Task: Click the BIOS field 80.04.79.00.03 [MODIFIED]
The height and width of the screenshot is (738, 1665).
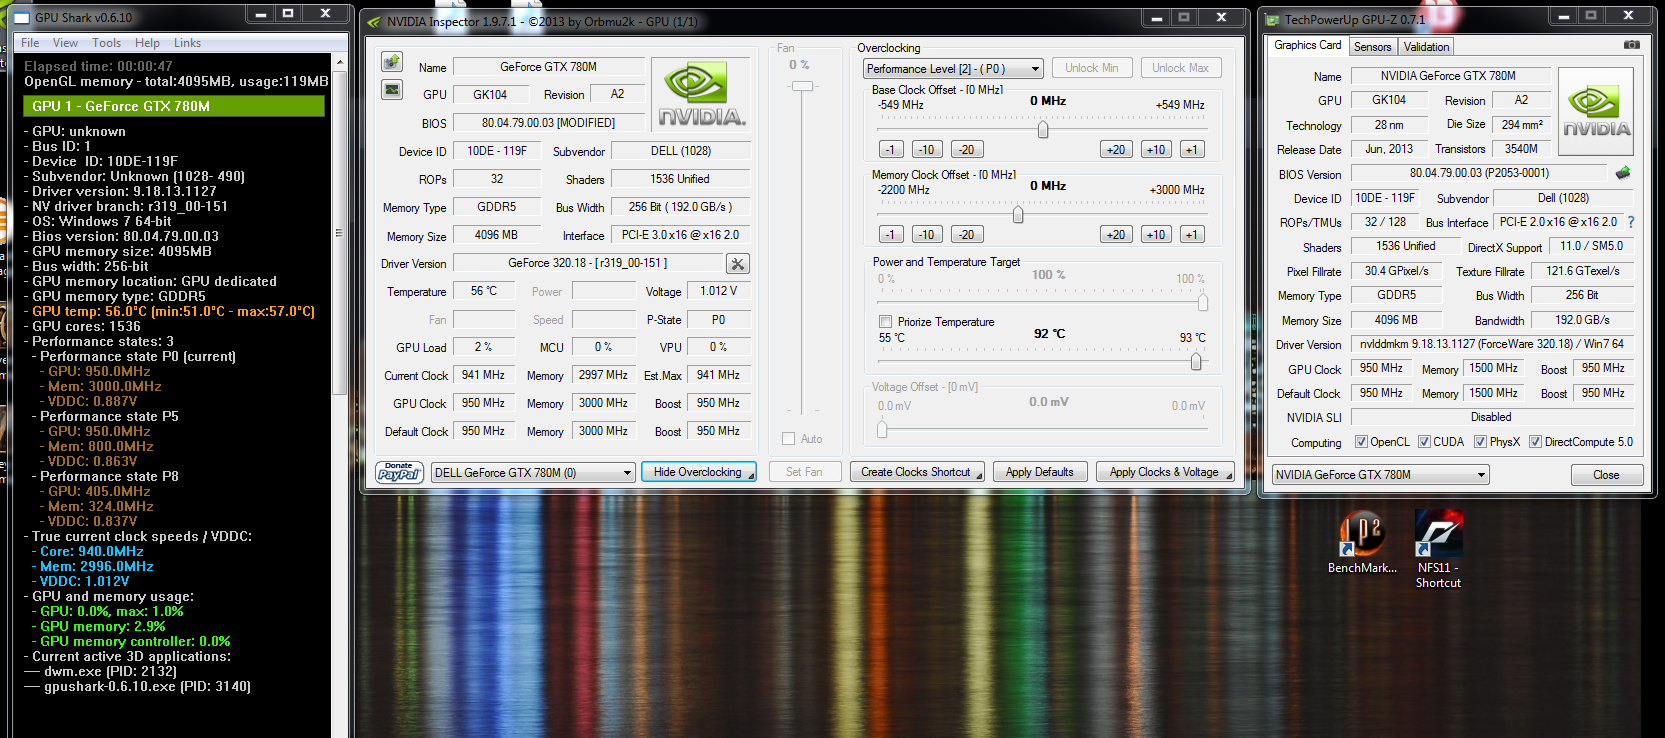Action: click(548, 123)
